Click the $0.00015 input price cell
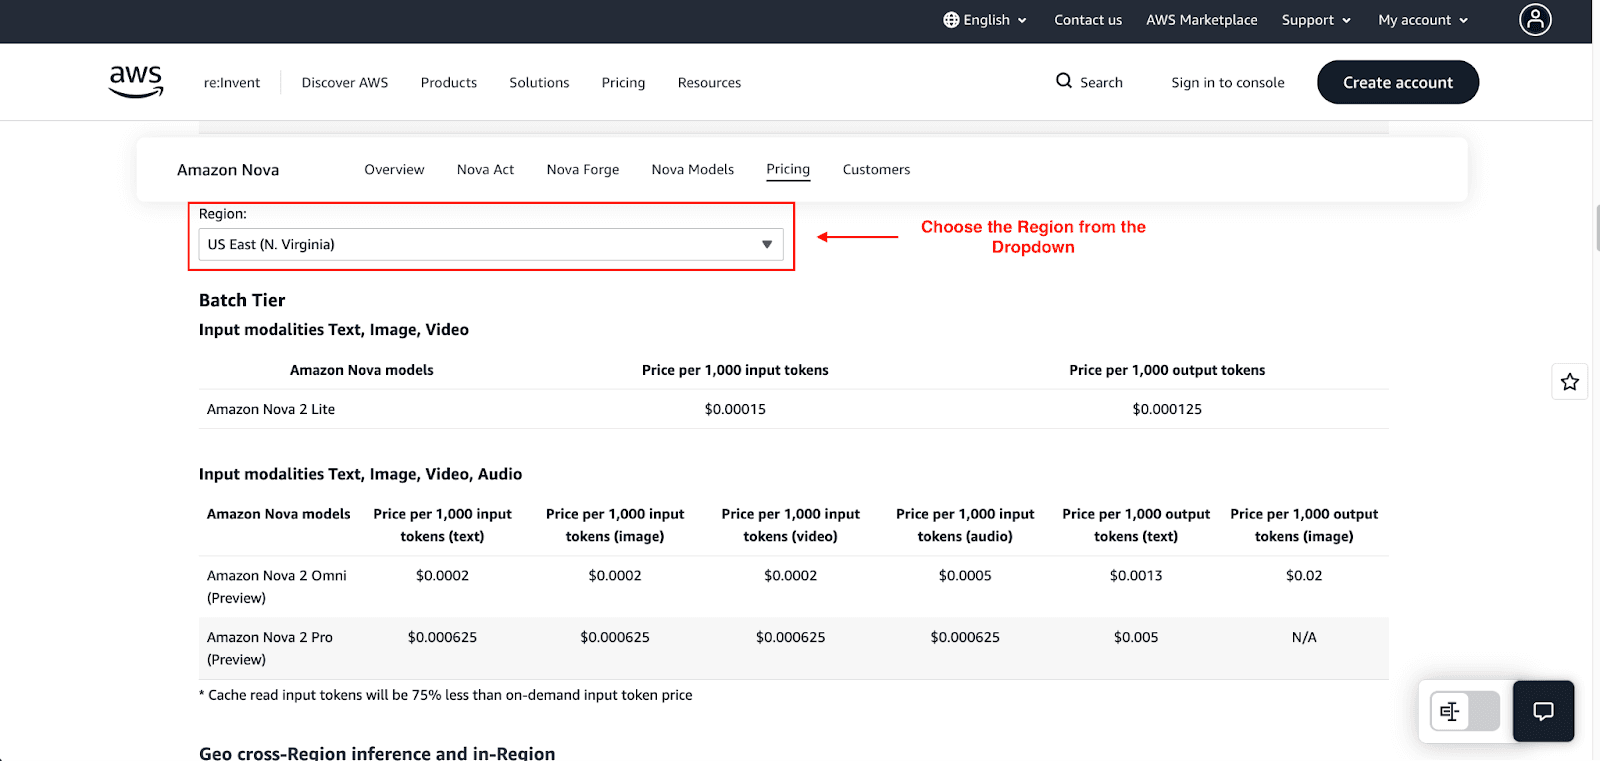The width and height of the screenshot is (1600, 761). [735, 409]
